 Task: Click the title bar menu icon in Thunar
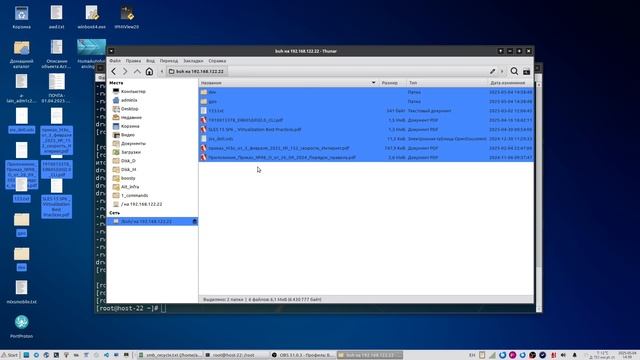click(x=111, y=51)
